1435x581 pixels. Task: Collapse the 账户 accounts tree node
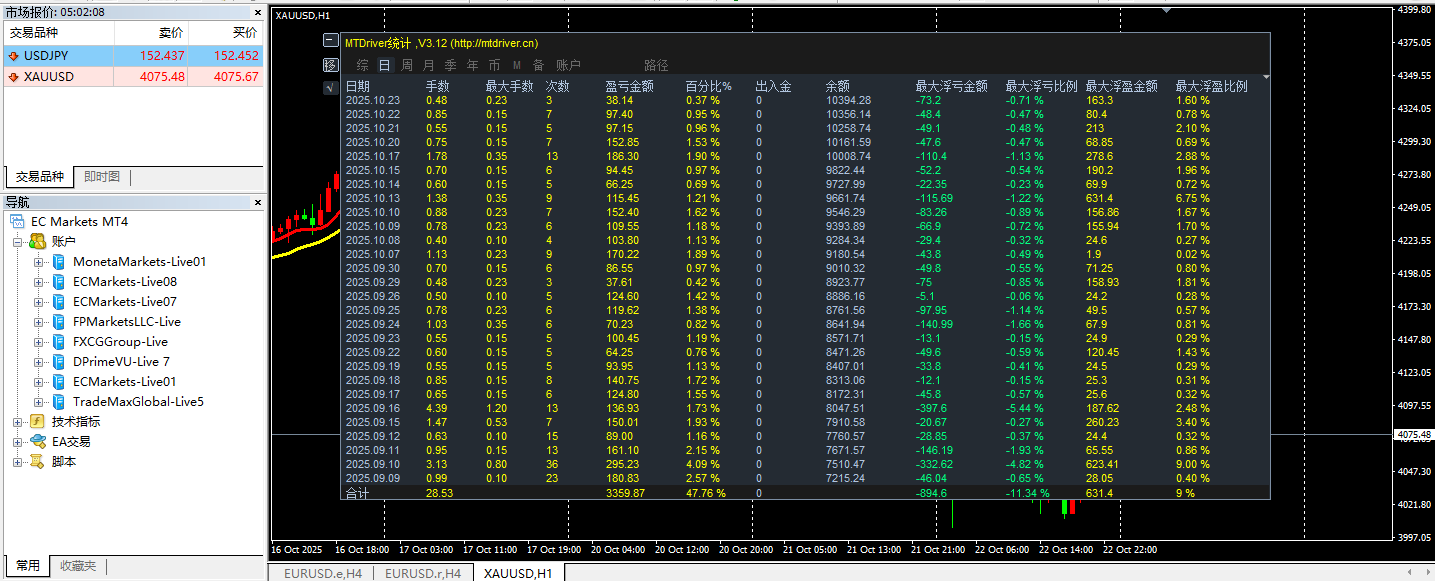tap(17, 242)
